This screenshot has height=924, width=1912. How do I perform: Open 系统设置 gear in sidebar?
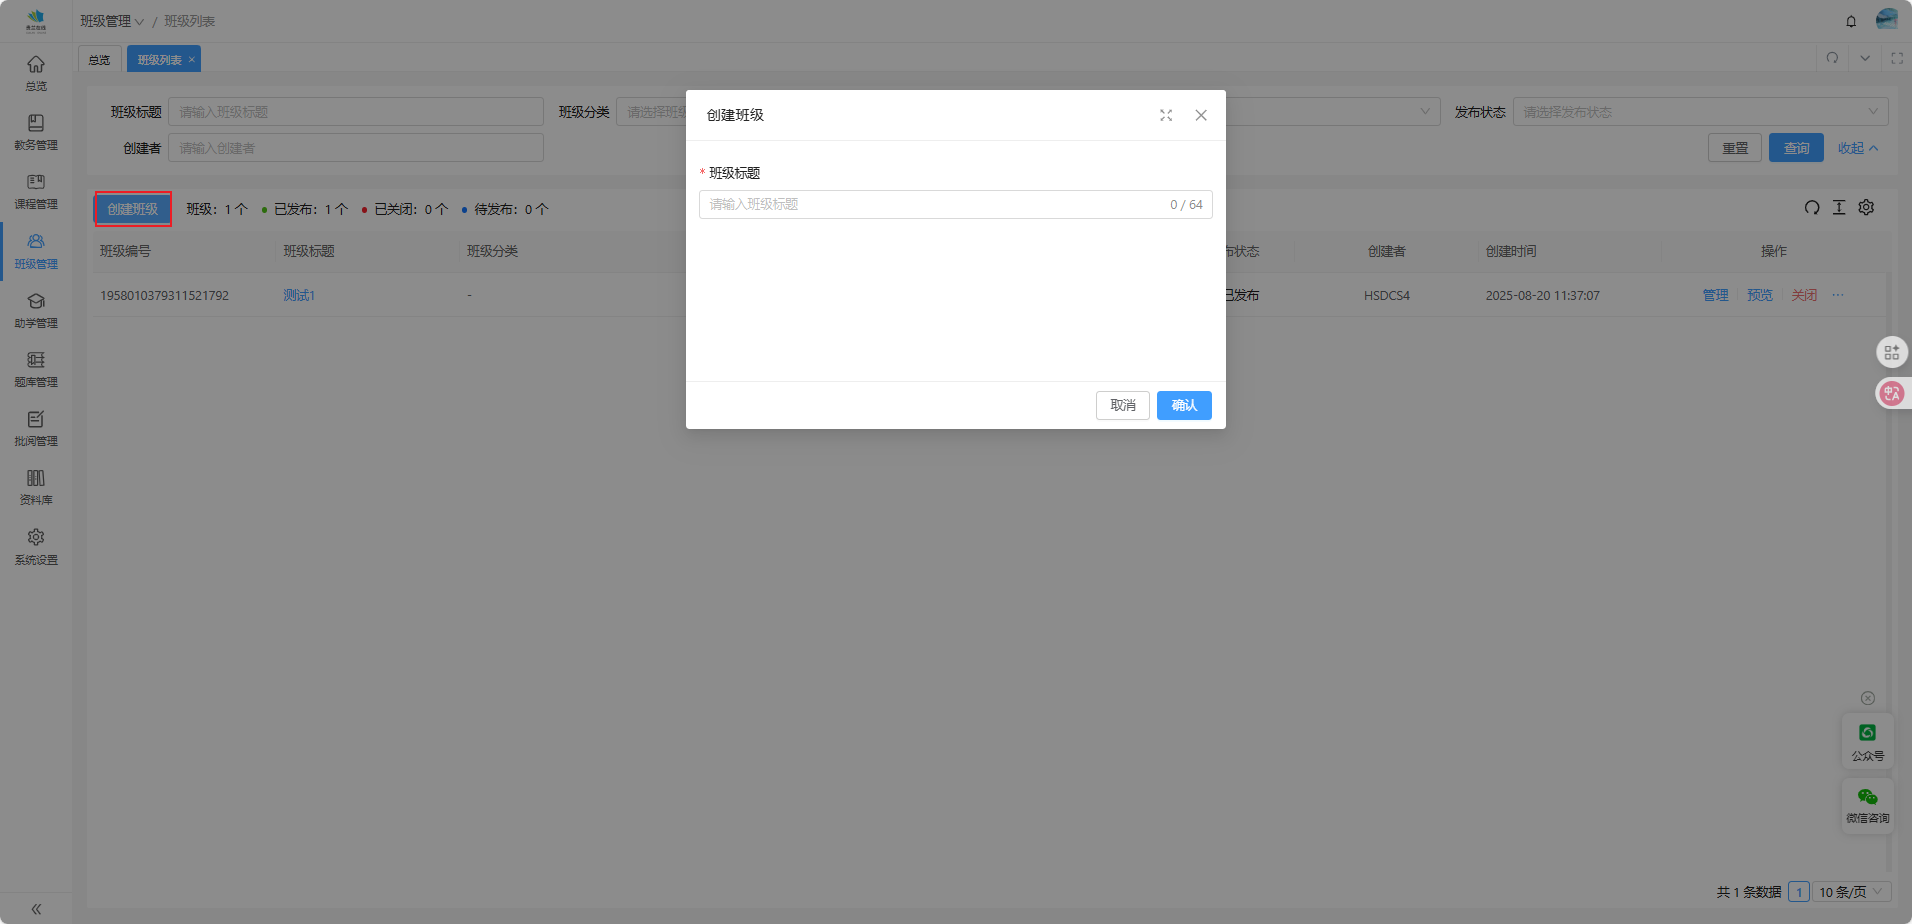tap(36, 545)
